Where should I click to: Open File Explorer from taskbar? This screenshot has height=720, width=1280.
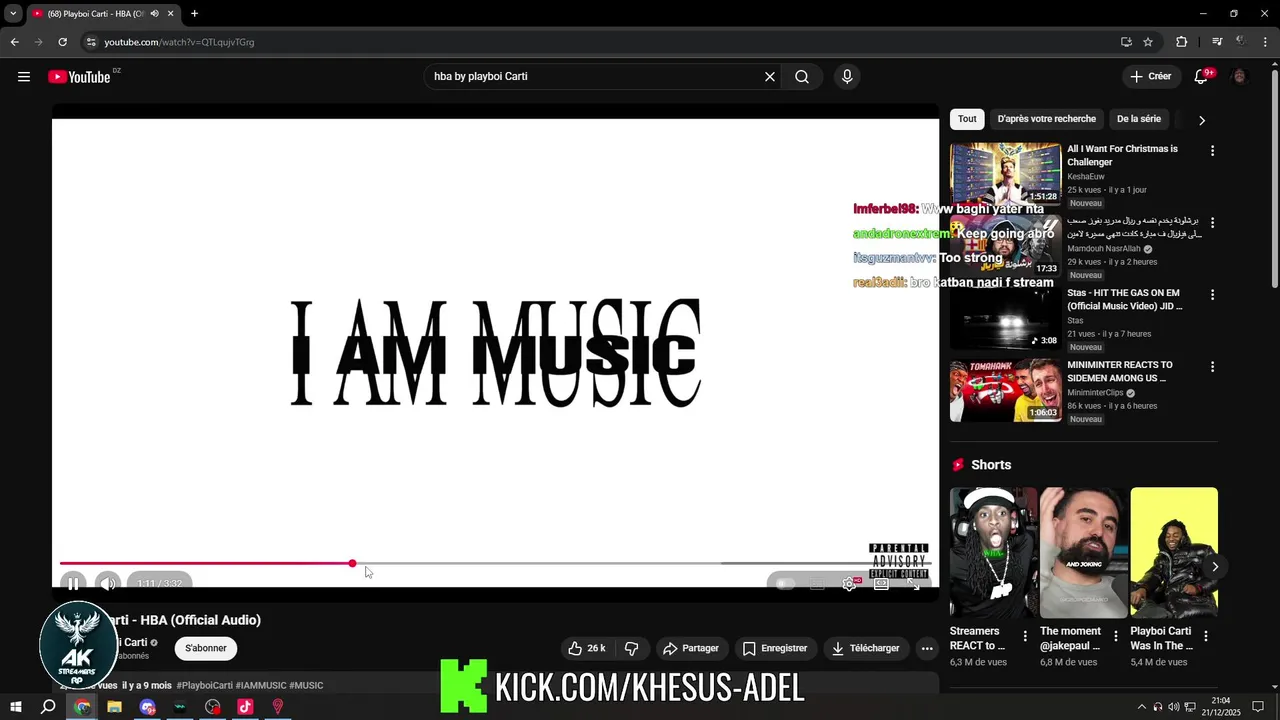pyautogui.click(x=114, y=707)
